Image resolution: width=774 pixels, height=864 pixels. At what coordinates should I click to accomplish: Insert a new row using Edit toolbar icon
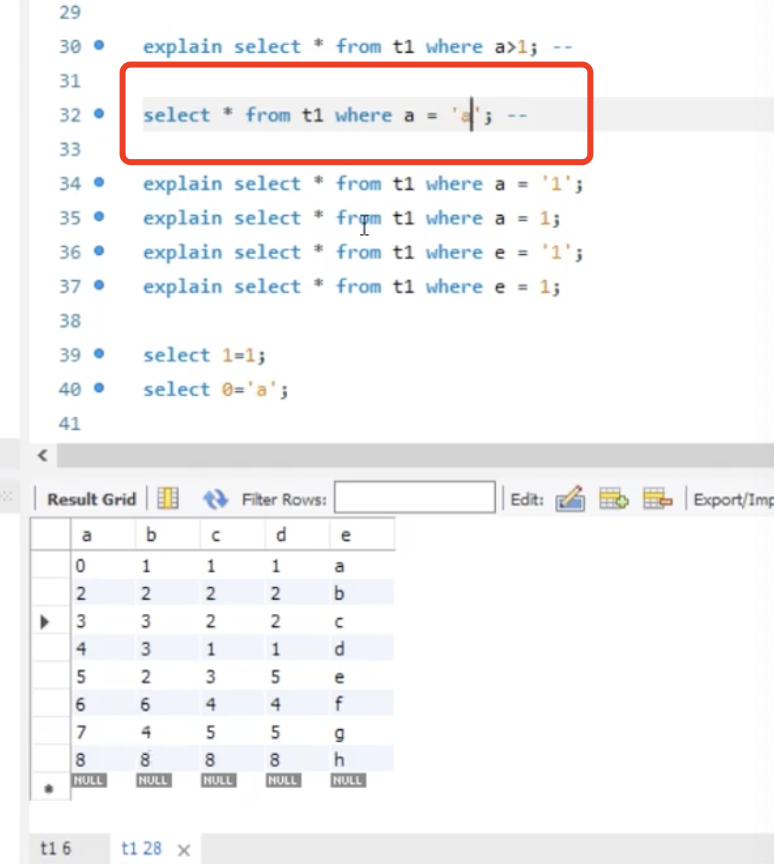click(x=613, y=499)
